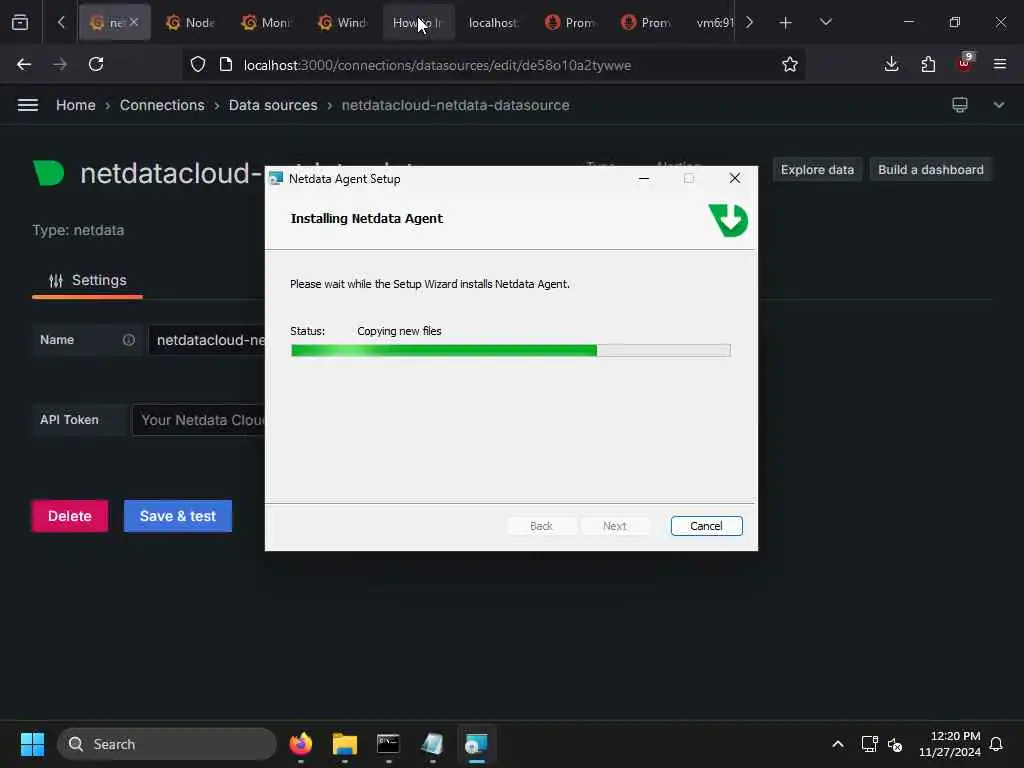
Task: Toggle Grafana kiosk monitor icon
Action: (960, 105)
